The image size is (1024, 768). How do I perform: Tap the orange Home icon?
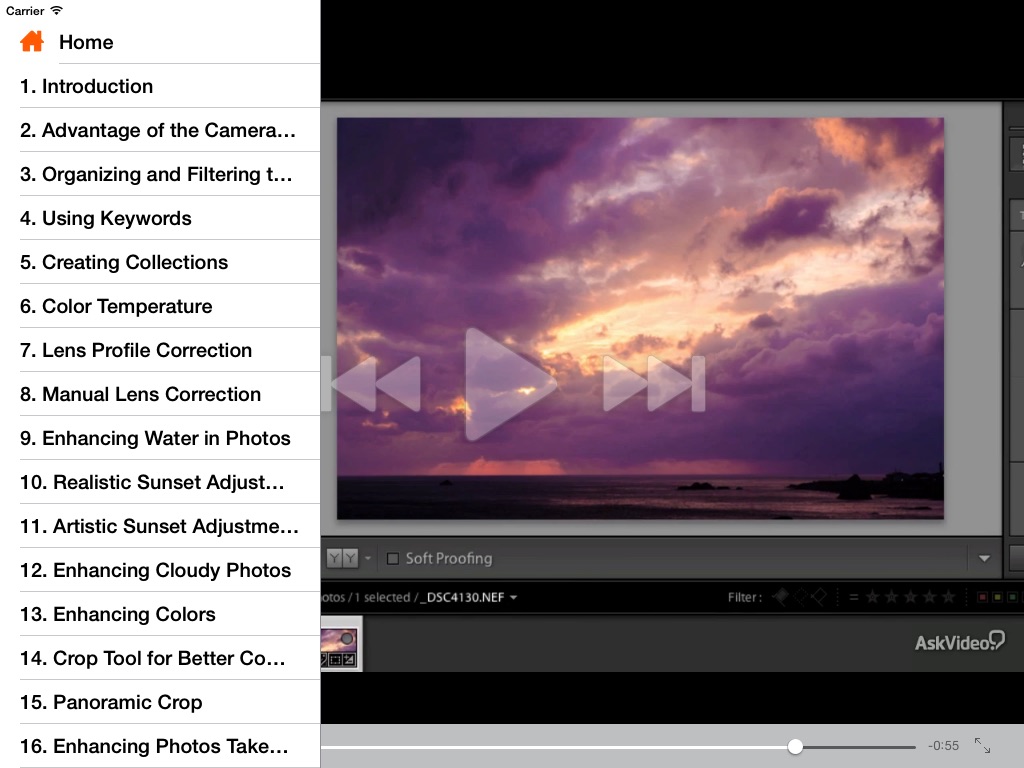32,41
